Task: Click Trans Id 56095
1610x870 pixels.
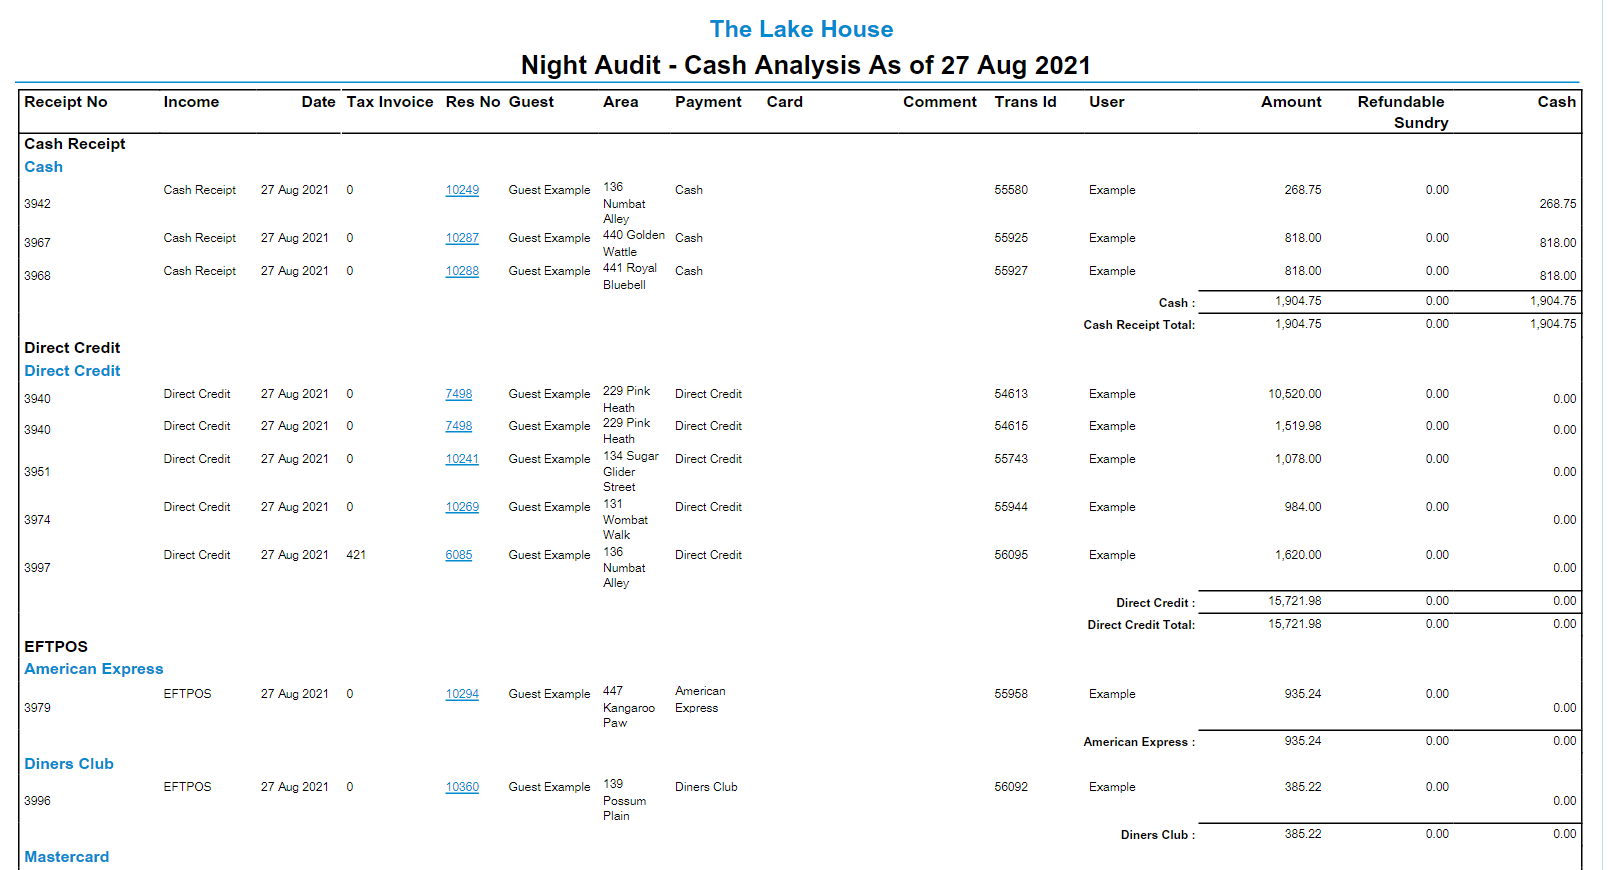Action: click(1011, 555)
